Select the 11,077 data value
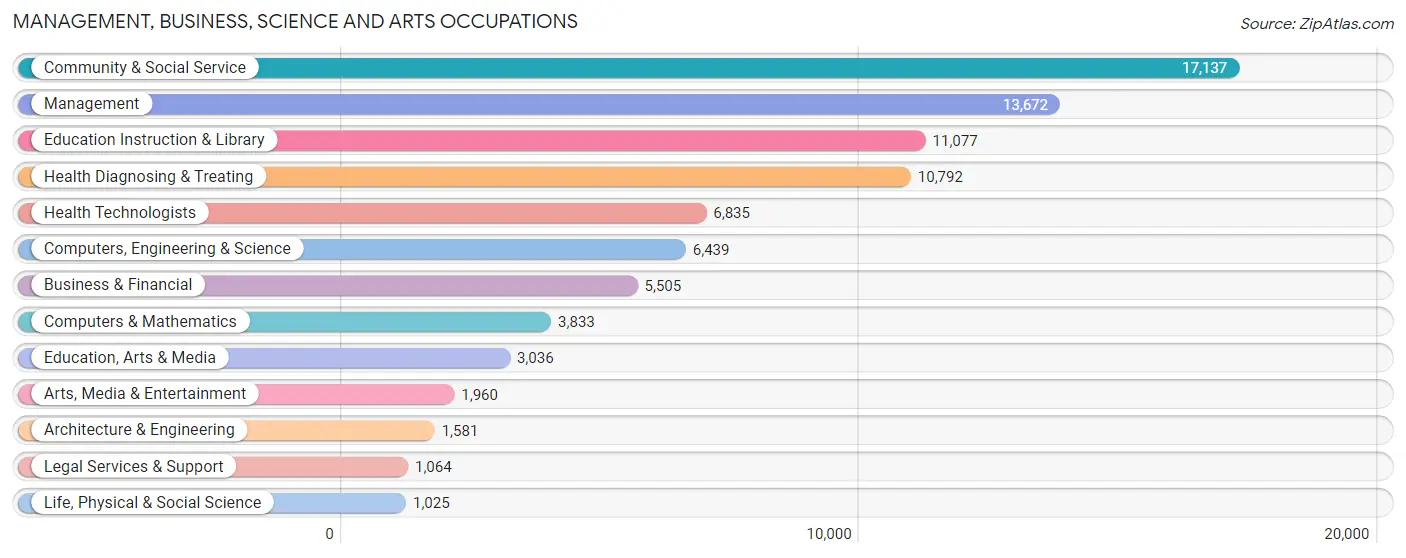The image size is (1406, 558). click(955, 141)
